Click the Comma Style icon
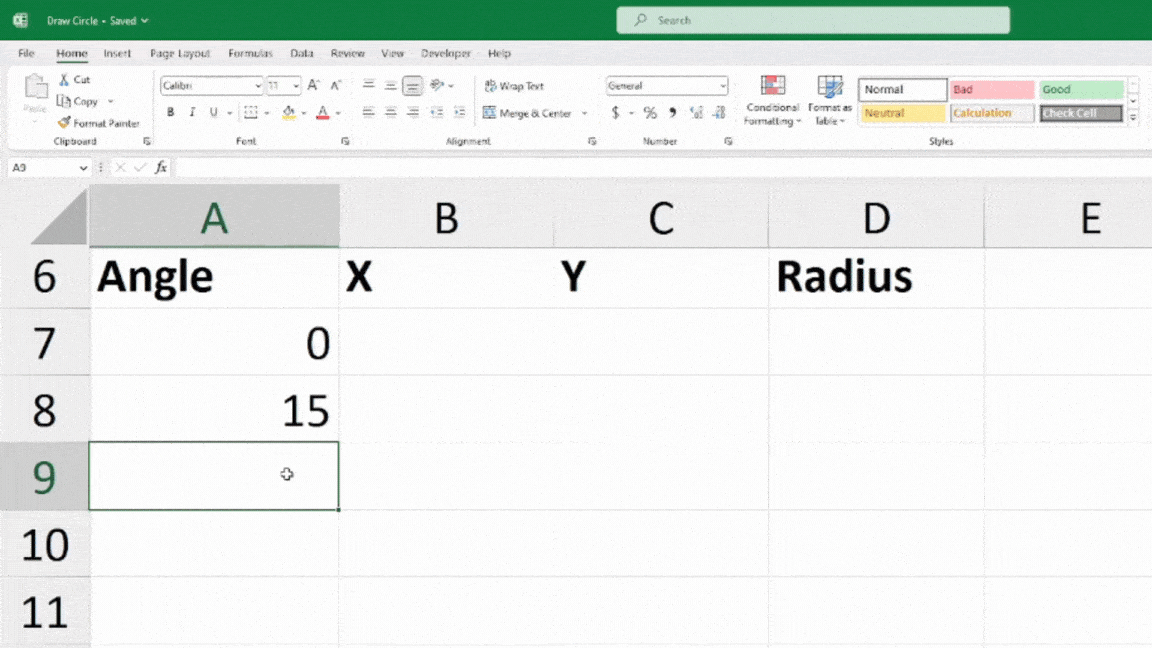 [670, 112]
